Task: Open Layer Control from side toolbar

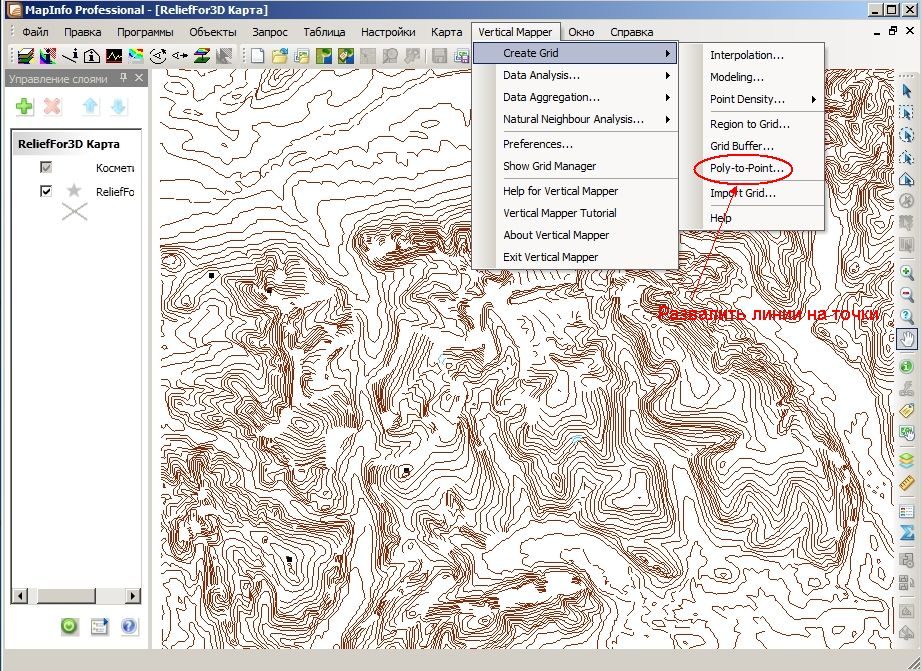Action: tap(906, 460)
